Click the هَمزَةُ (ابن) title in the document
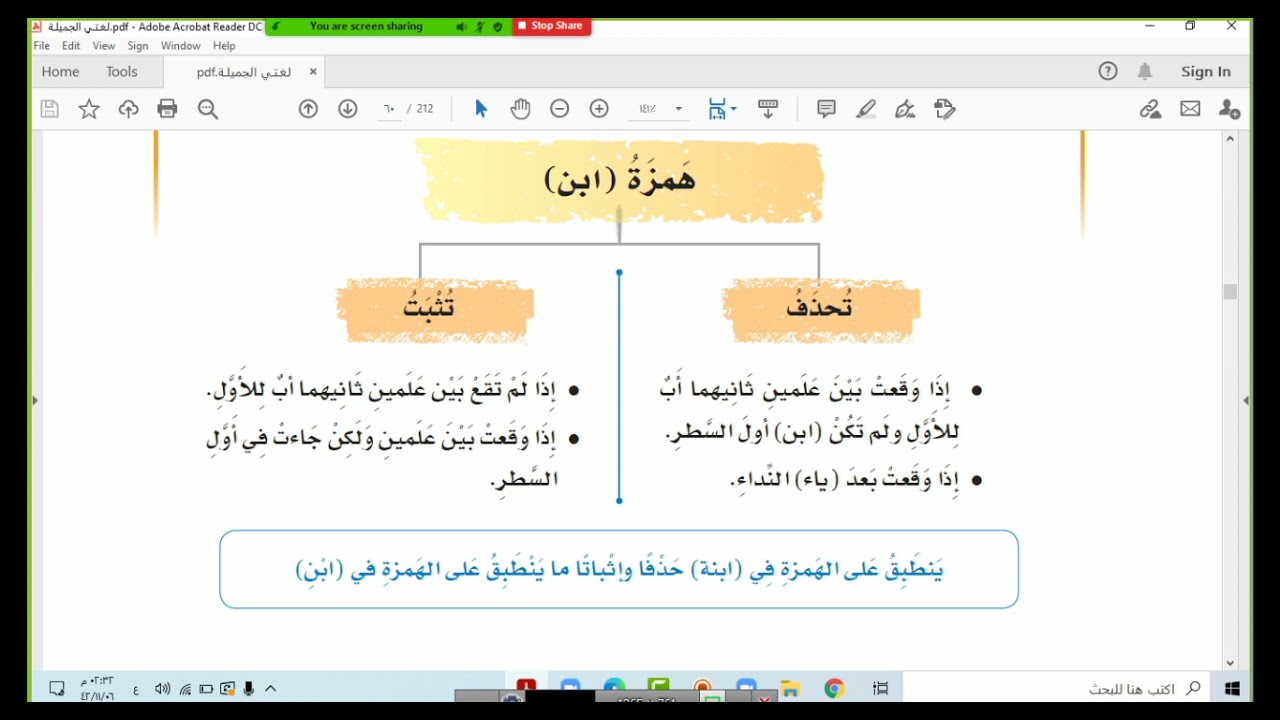The height and width of the screenshot is (720, 1280). pos(619,178)
